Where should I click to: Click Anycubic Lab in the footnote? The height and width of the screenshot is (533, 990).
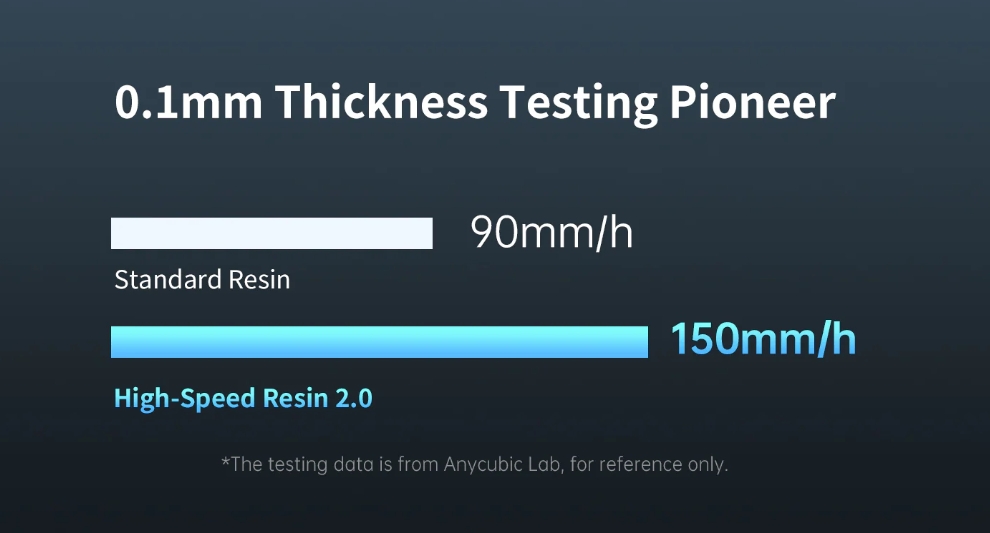[x=510, y=465]
